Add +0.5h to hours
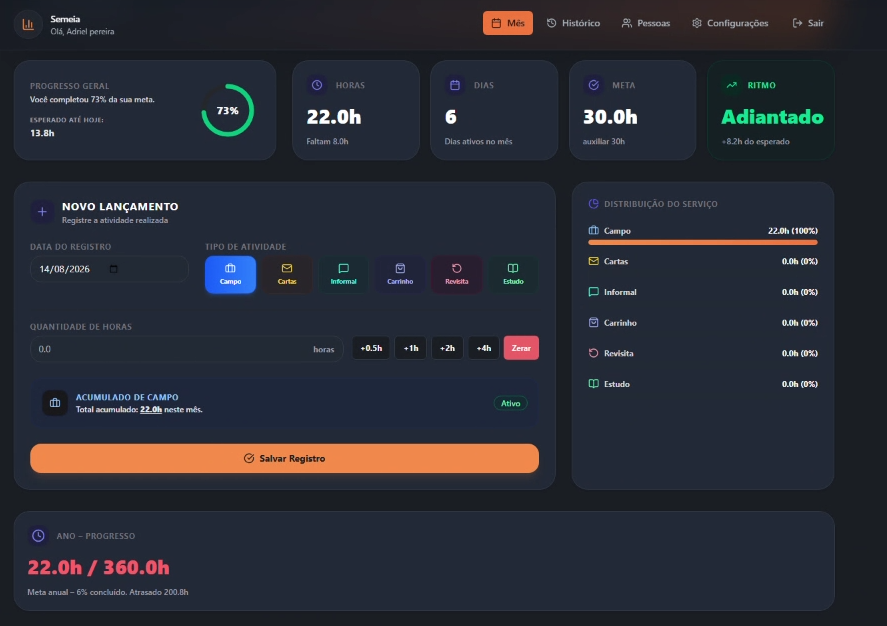This screenshot has height=626, width=887. pyautogui.click(x=371, y=348)
